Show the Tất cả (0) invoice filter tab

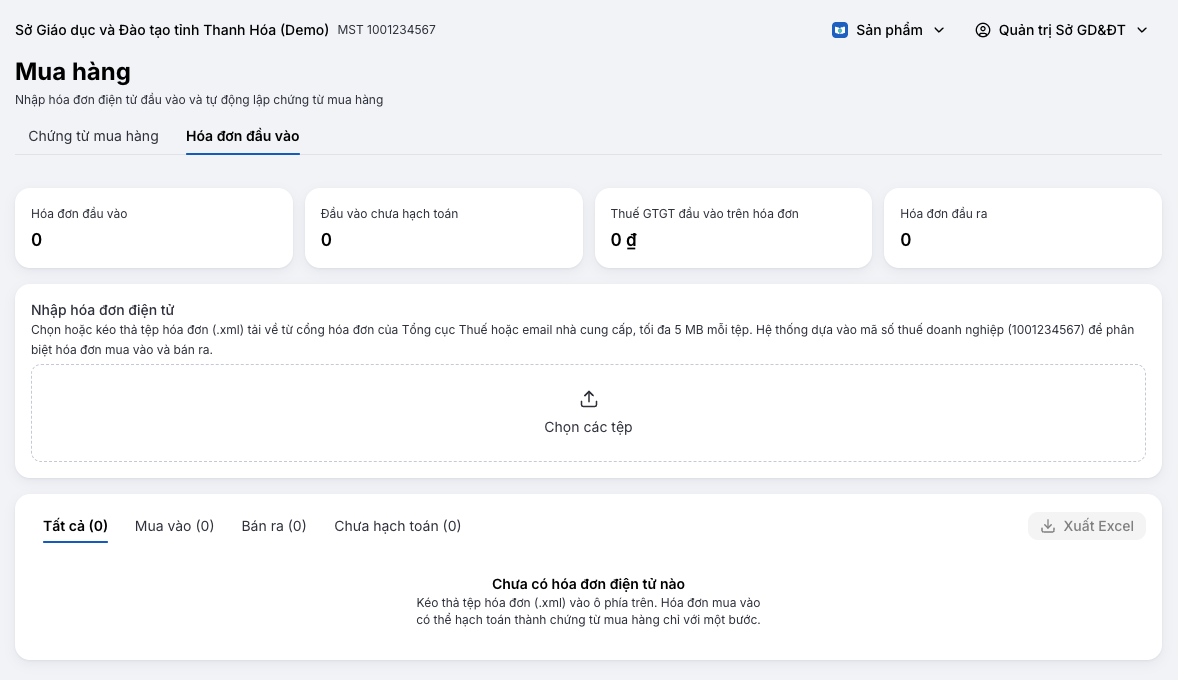pyautogui.click(x=75, y=526)
